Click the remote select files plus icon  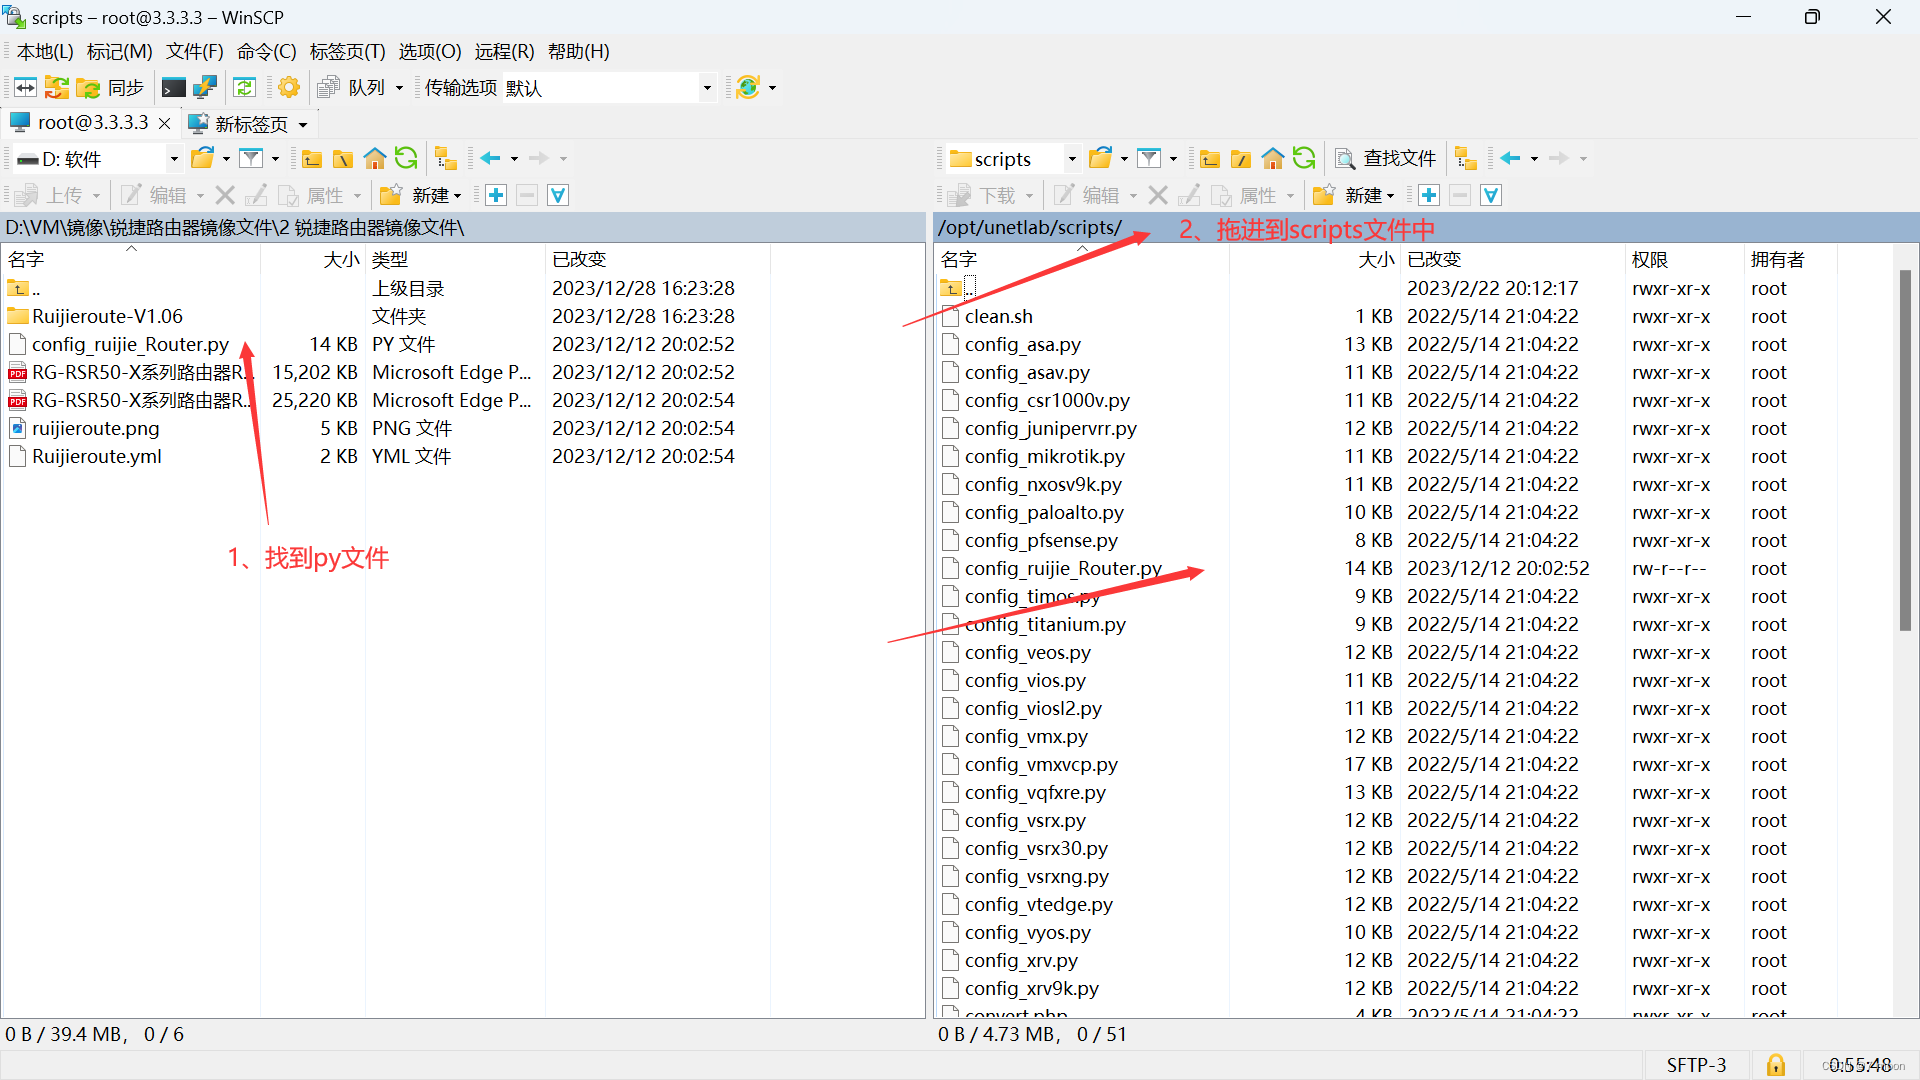[x=1429, y=195]
